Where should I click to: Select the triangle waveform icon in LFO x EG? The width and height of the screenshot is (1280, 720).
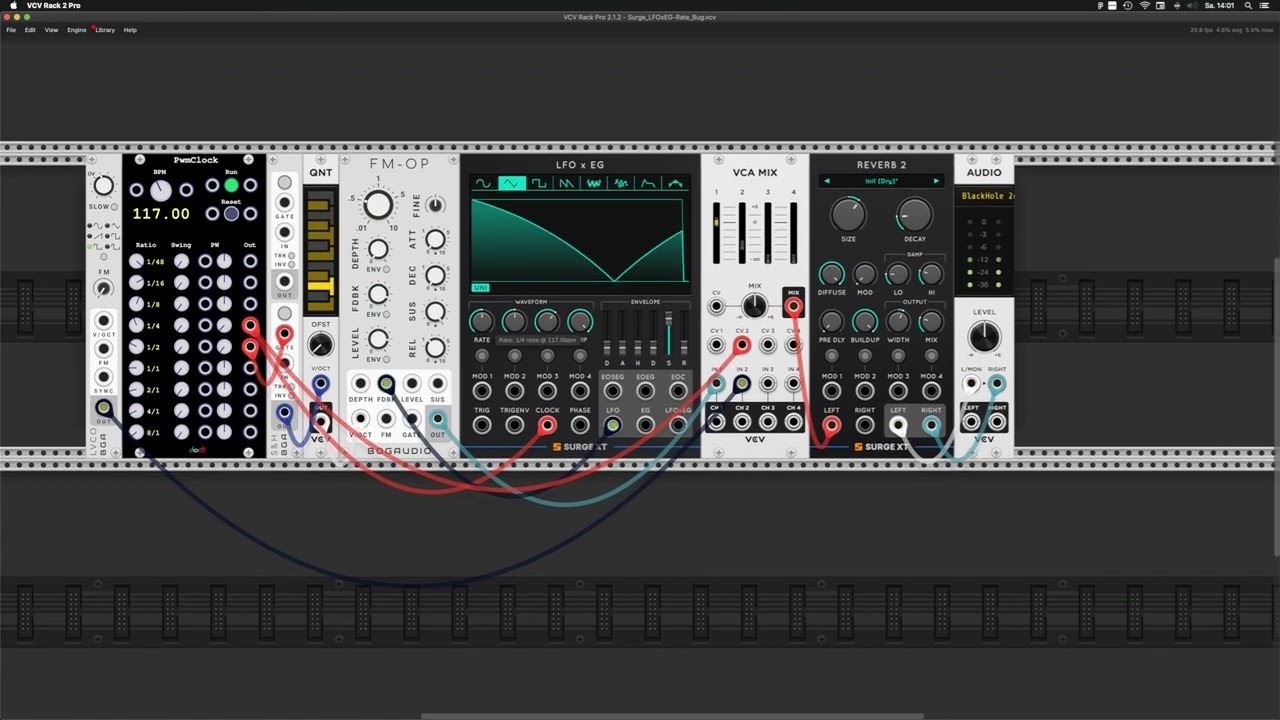click(x=512, y=183)
